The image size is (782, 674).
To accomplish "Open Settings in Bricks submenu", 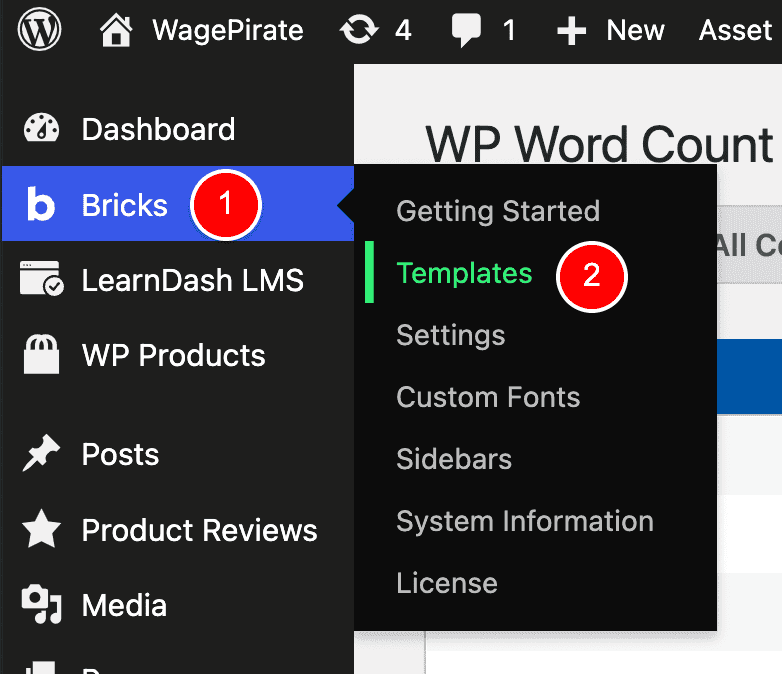I will click(451, 335).
